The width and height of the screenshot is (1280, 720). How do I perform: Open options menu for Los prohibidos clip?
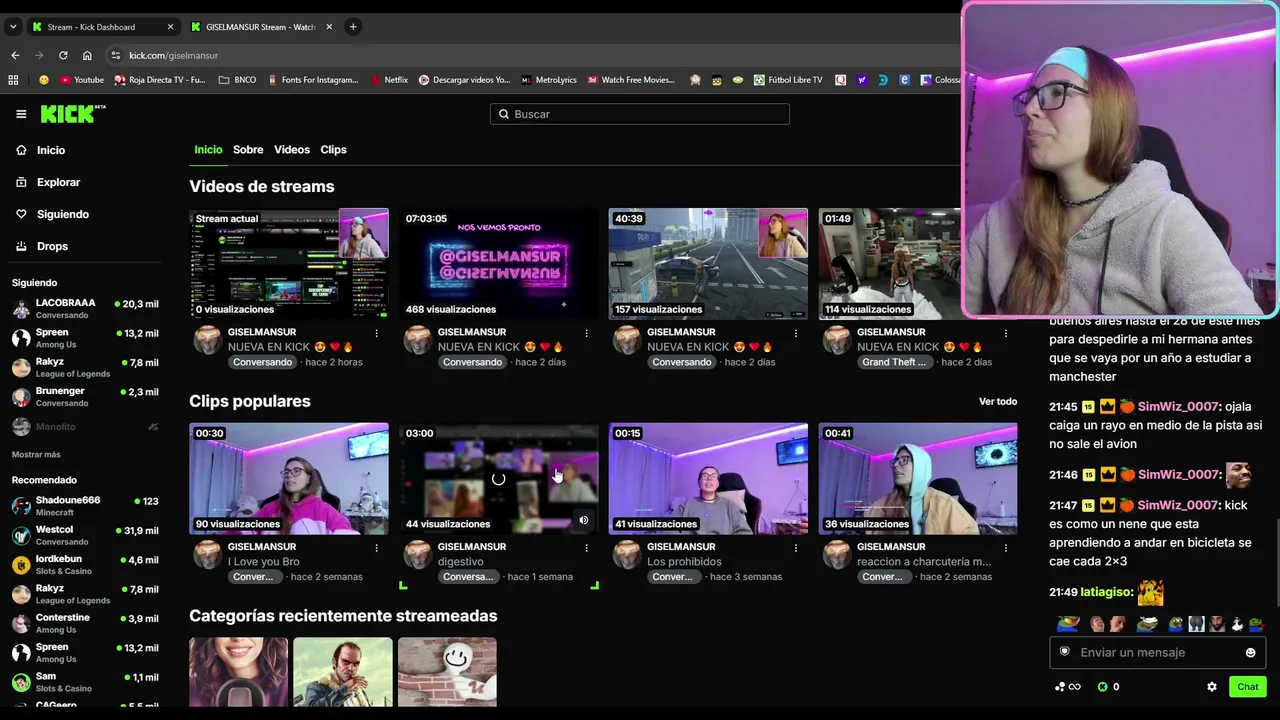pos(796,548)
